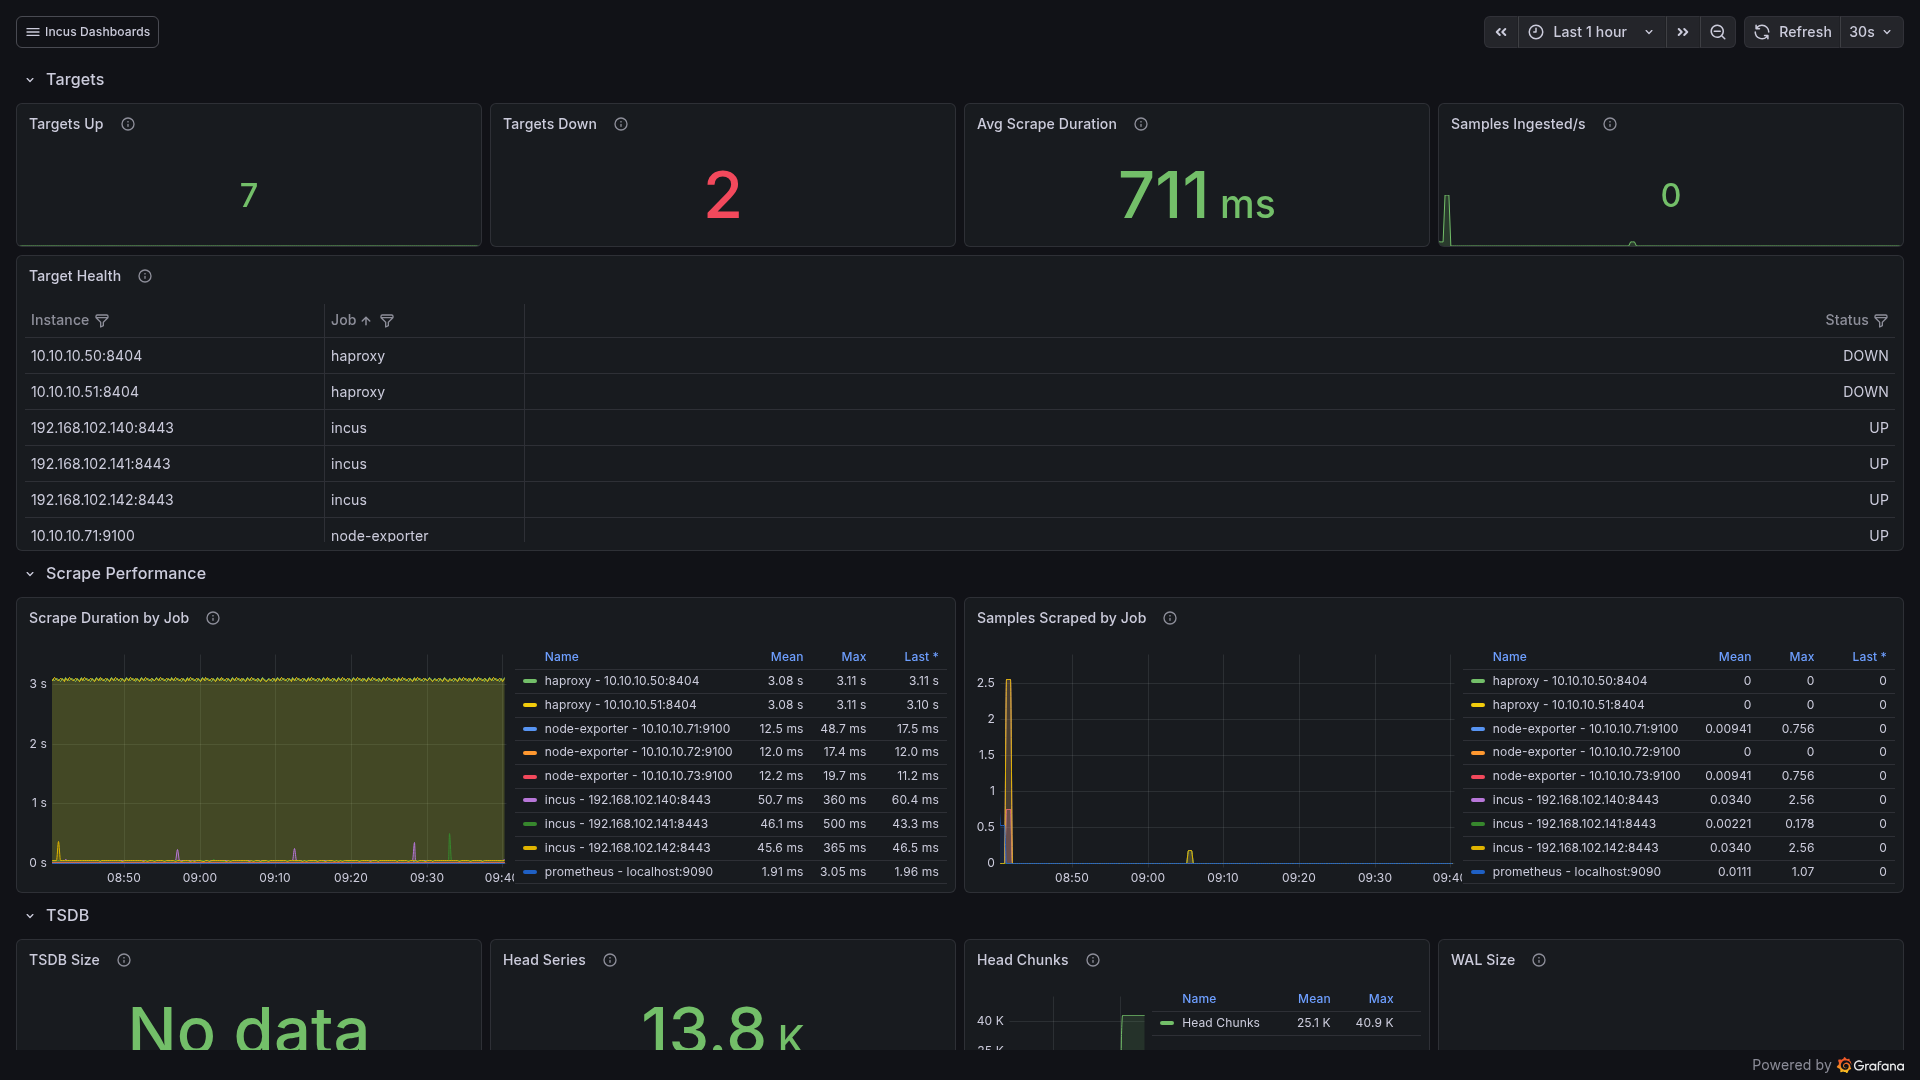Open the 30s refresh interval dropdown

(1871, 32)
